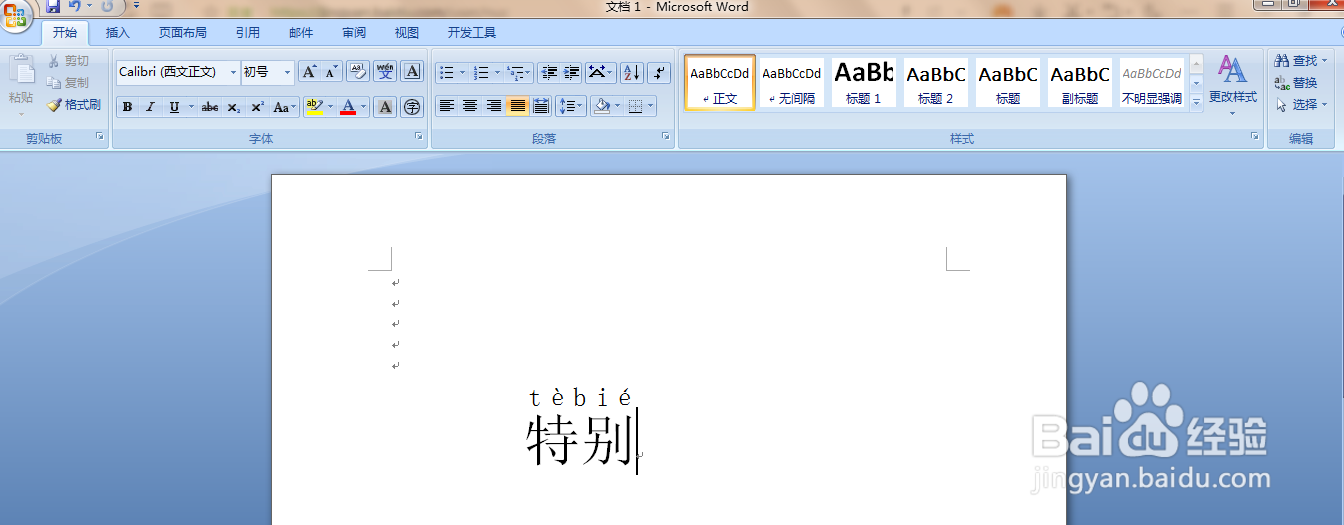The image size is (1344, 525).
Task: Open the 邮件 ribbon tab
Action: (301, 33)
